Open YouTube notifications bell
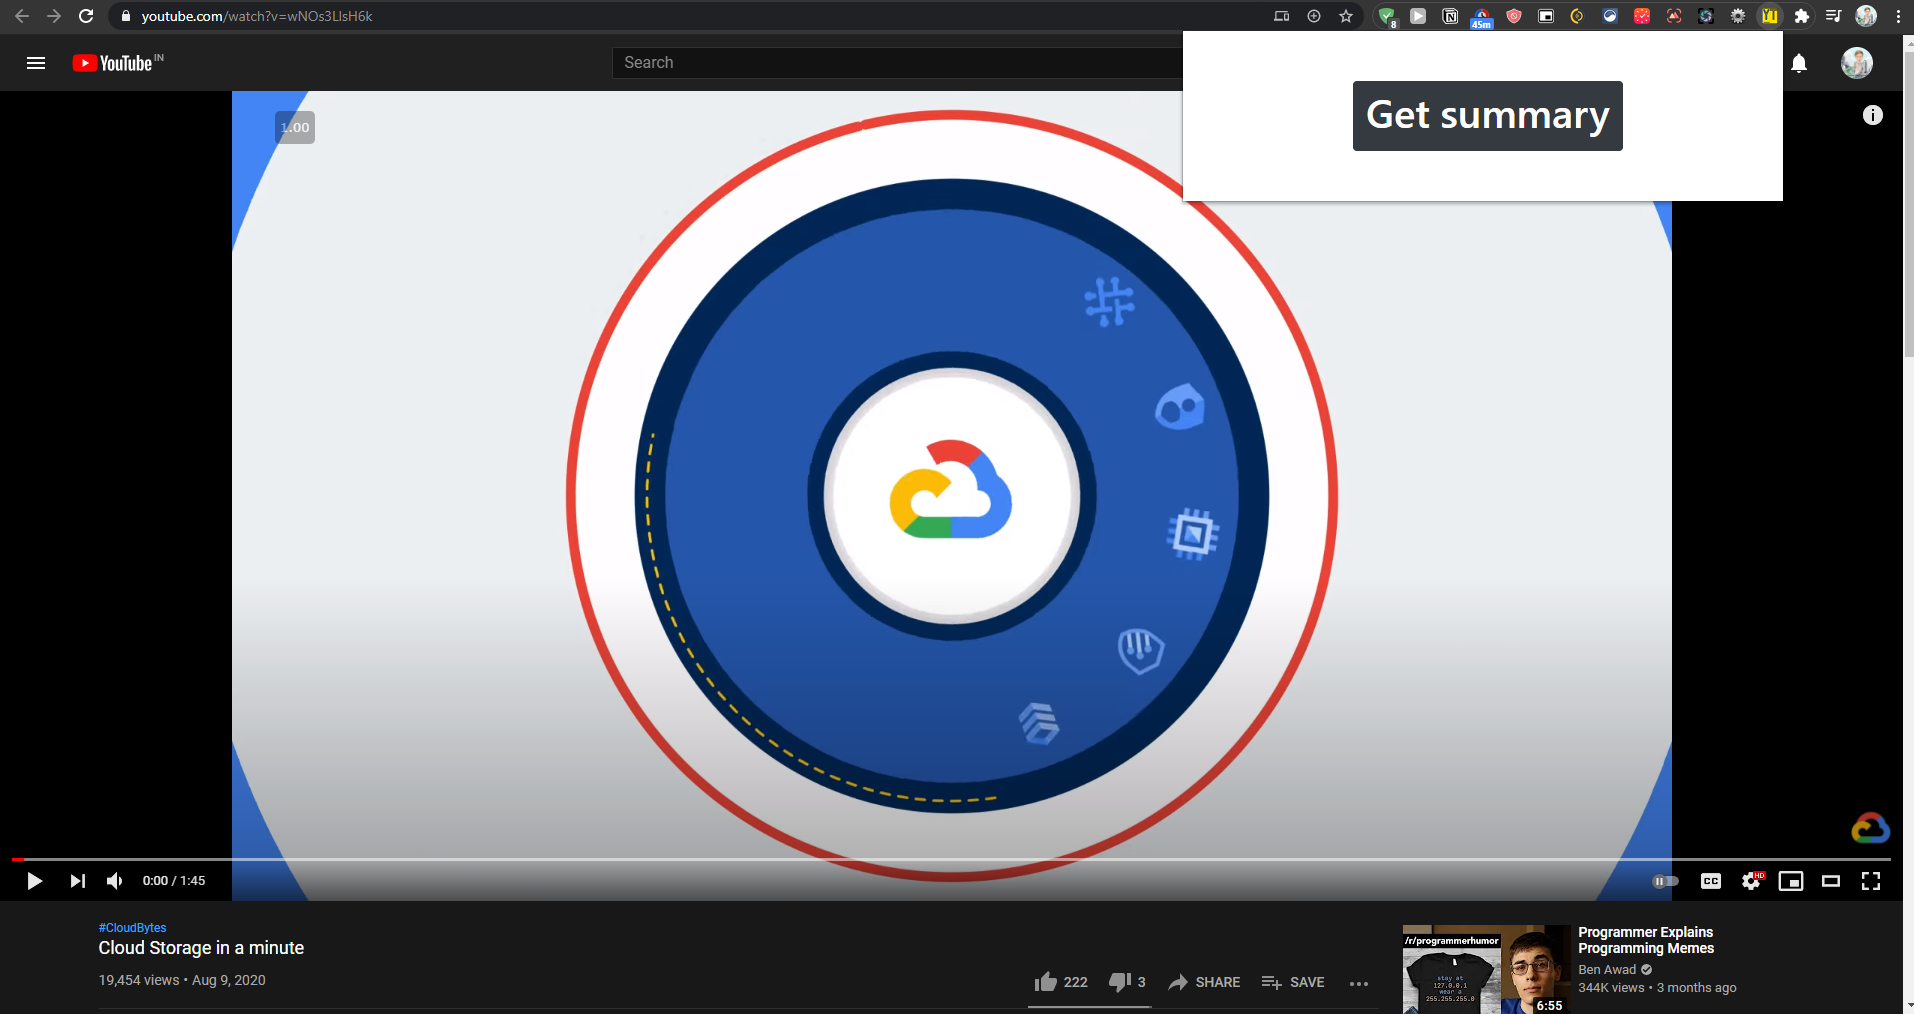This screenshot has height=1014, width=1914. click(x=1799, y=63)
